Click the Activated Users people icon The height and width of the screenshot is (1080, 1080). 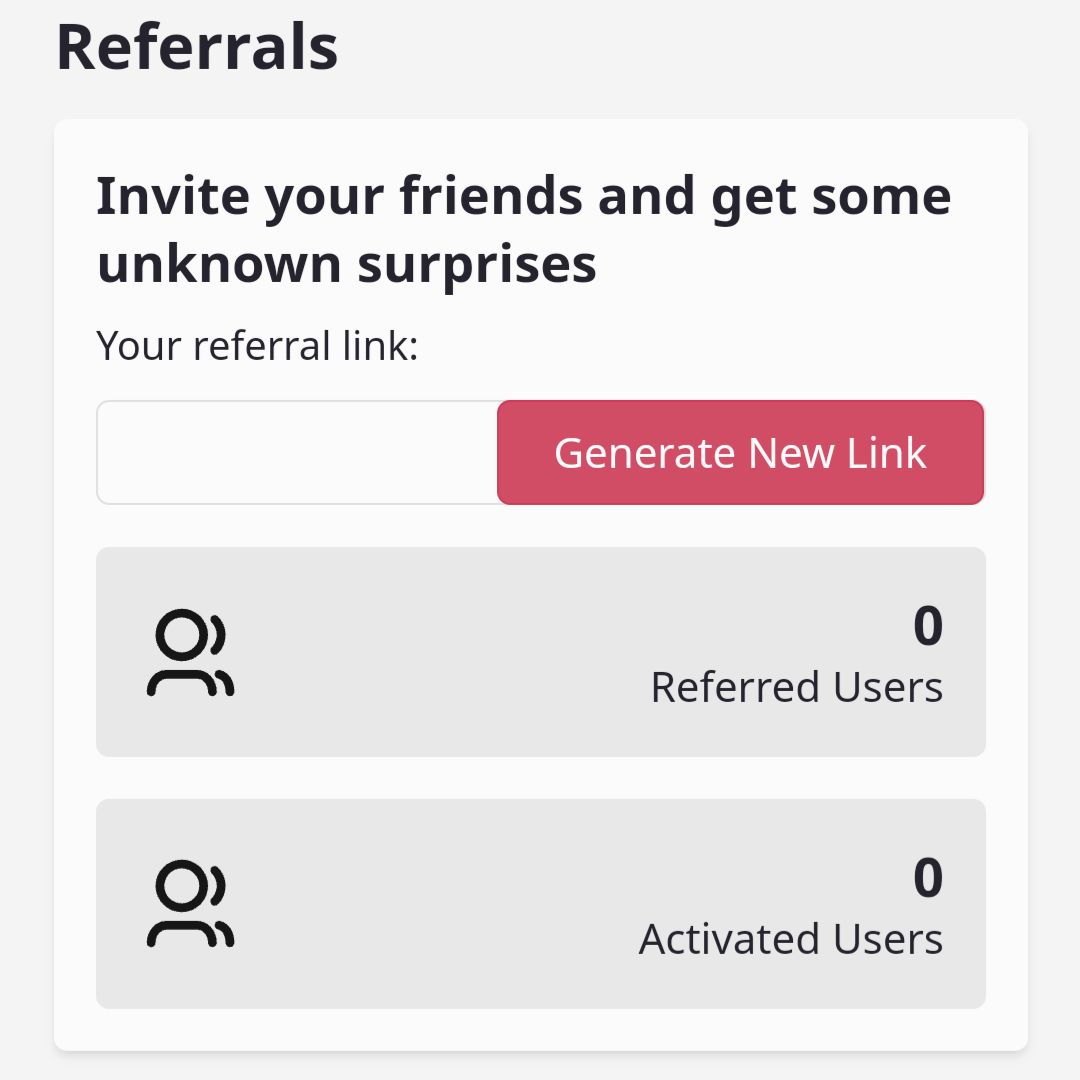(190, 904)
